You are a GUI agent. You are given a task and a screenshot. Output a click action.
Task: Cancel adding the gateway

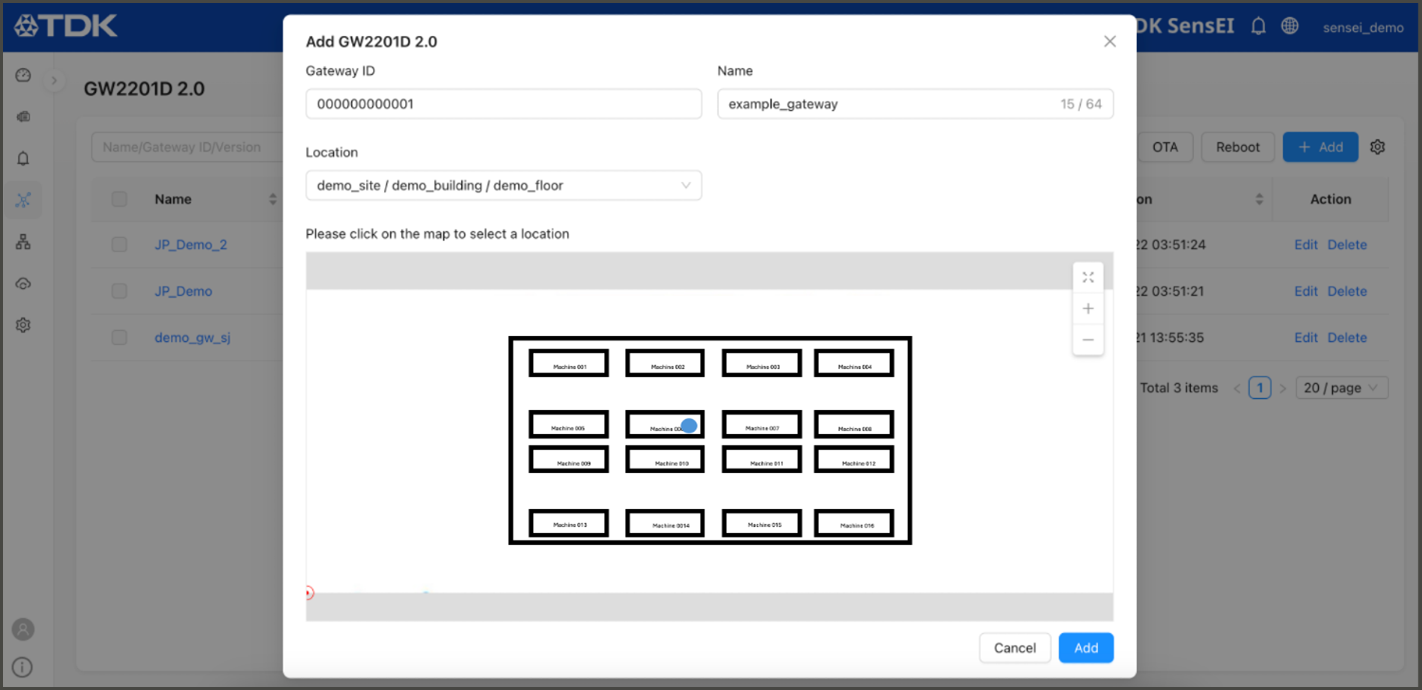coord(1015,648)
